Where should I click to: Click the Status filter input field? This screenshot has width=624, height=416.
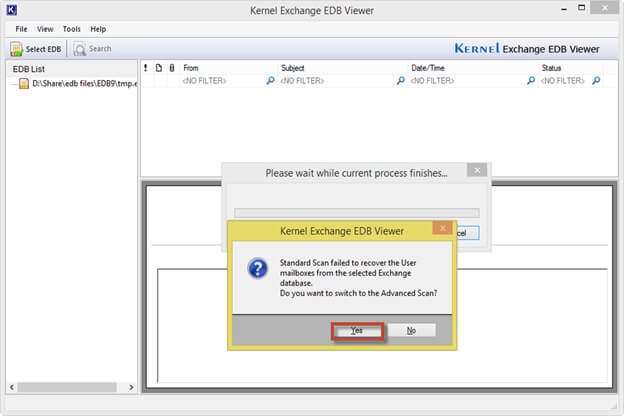(x=565, y=81)
